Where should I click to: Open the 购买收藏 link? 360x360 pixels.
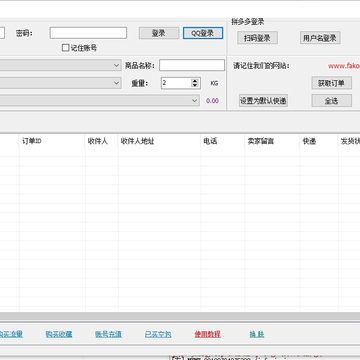pyautogui.click(x=59, y=334)
